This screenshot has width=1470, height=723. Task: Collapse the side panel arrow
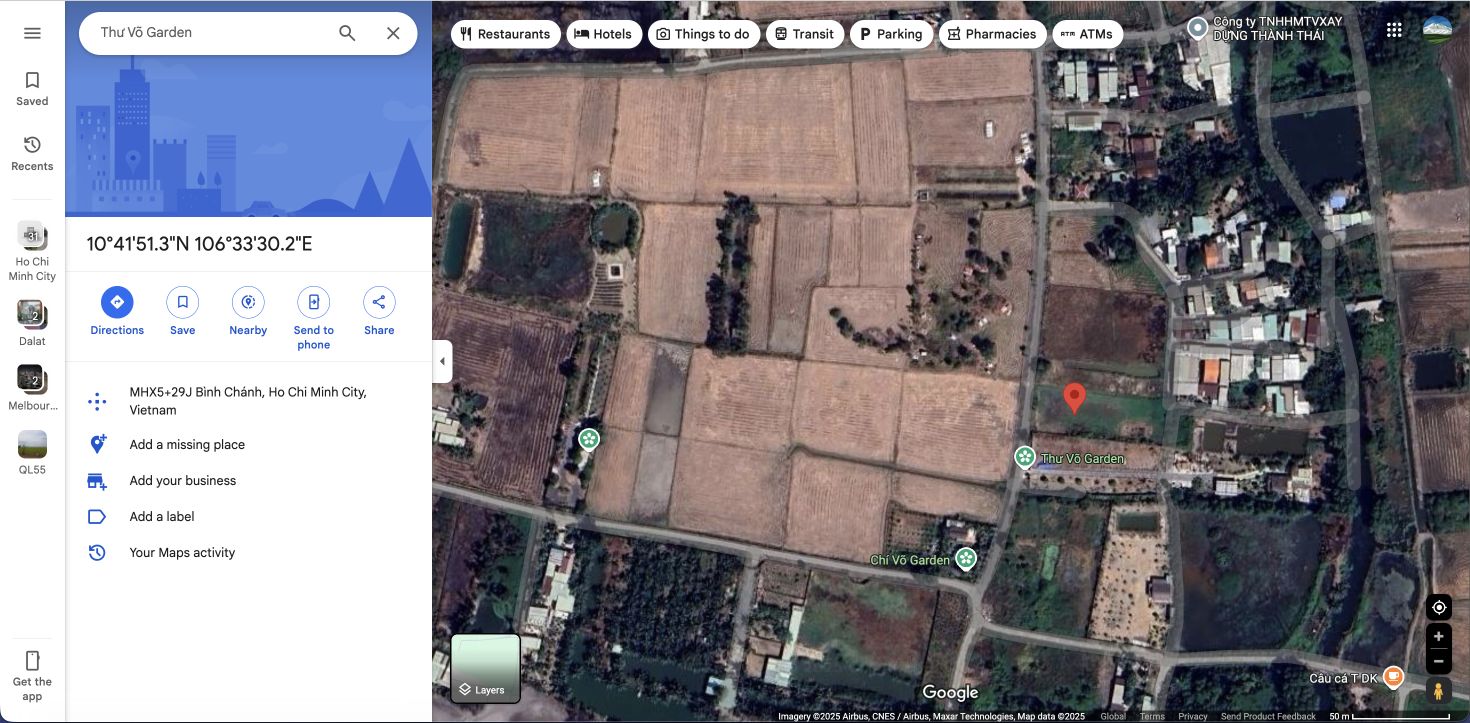442,361
